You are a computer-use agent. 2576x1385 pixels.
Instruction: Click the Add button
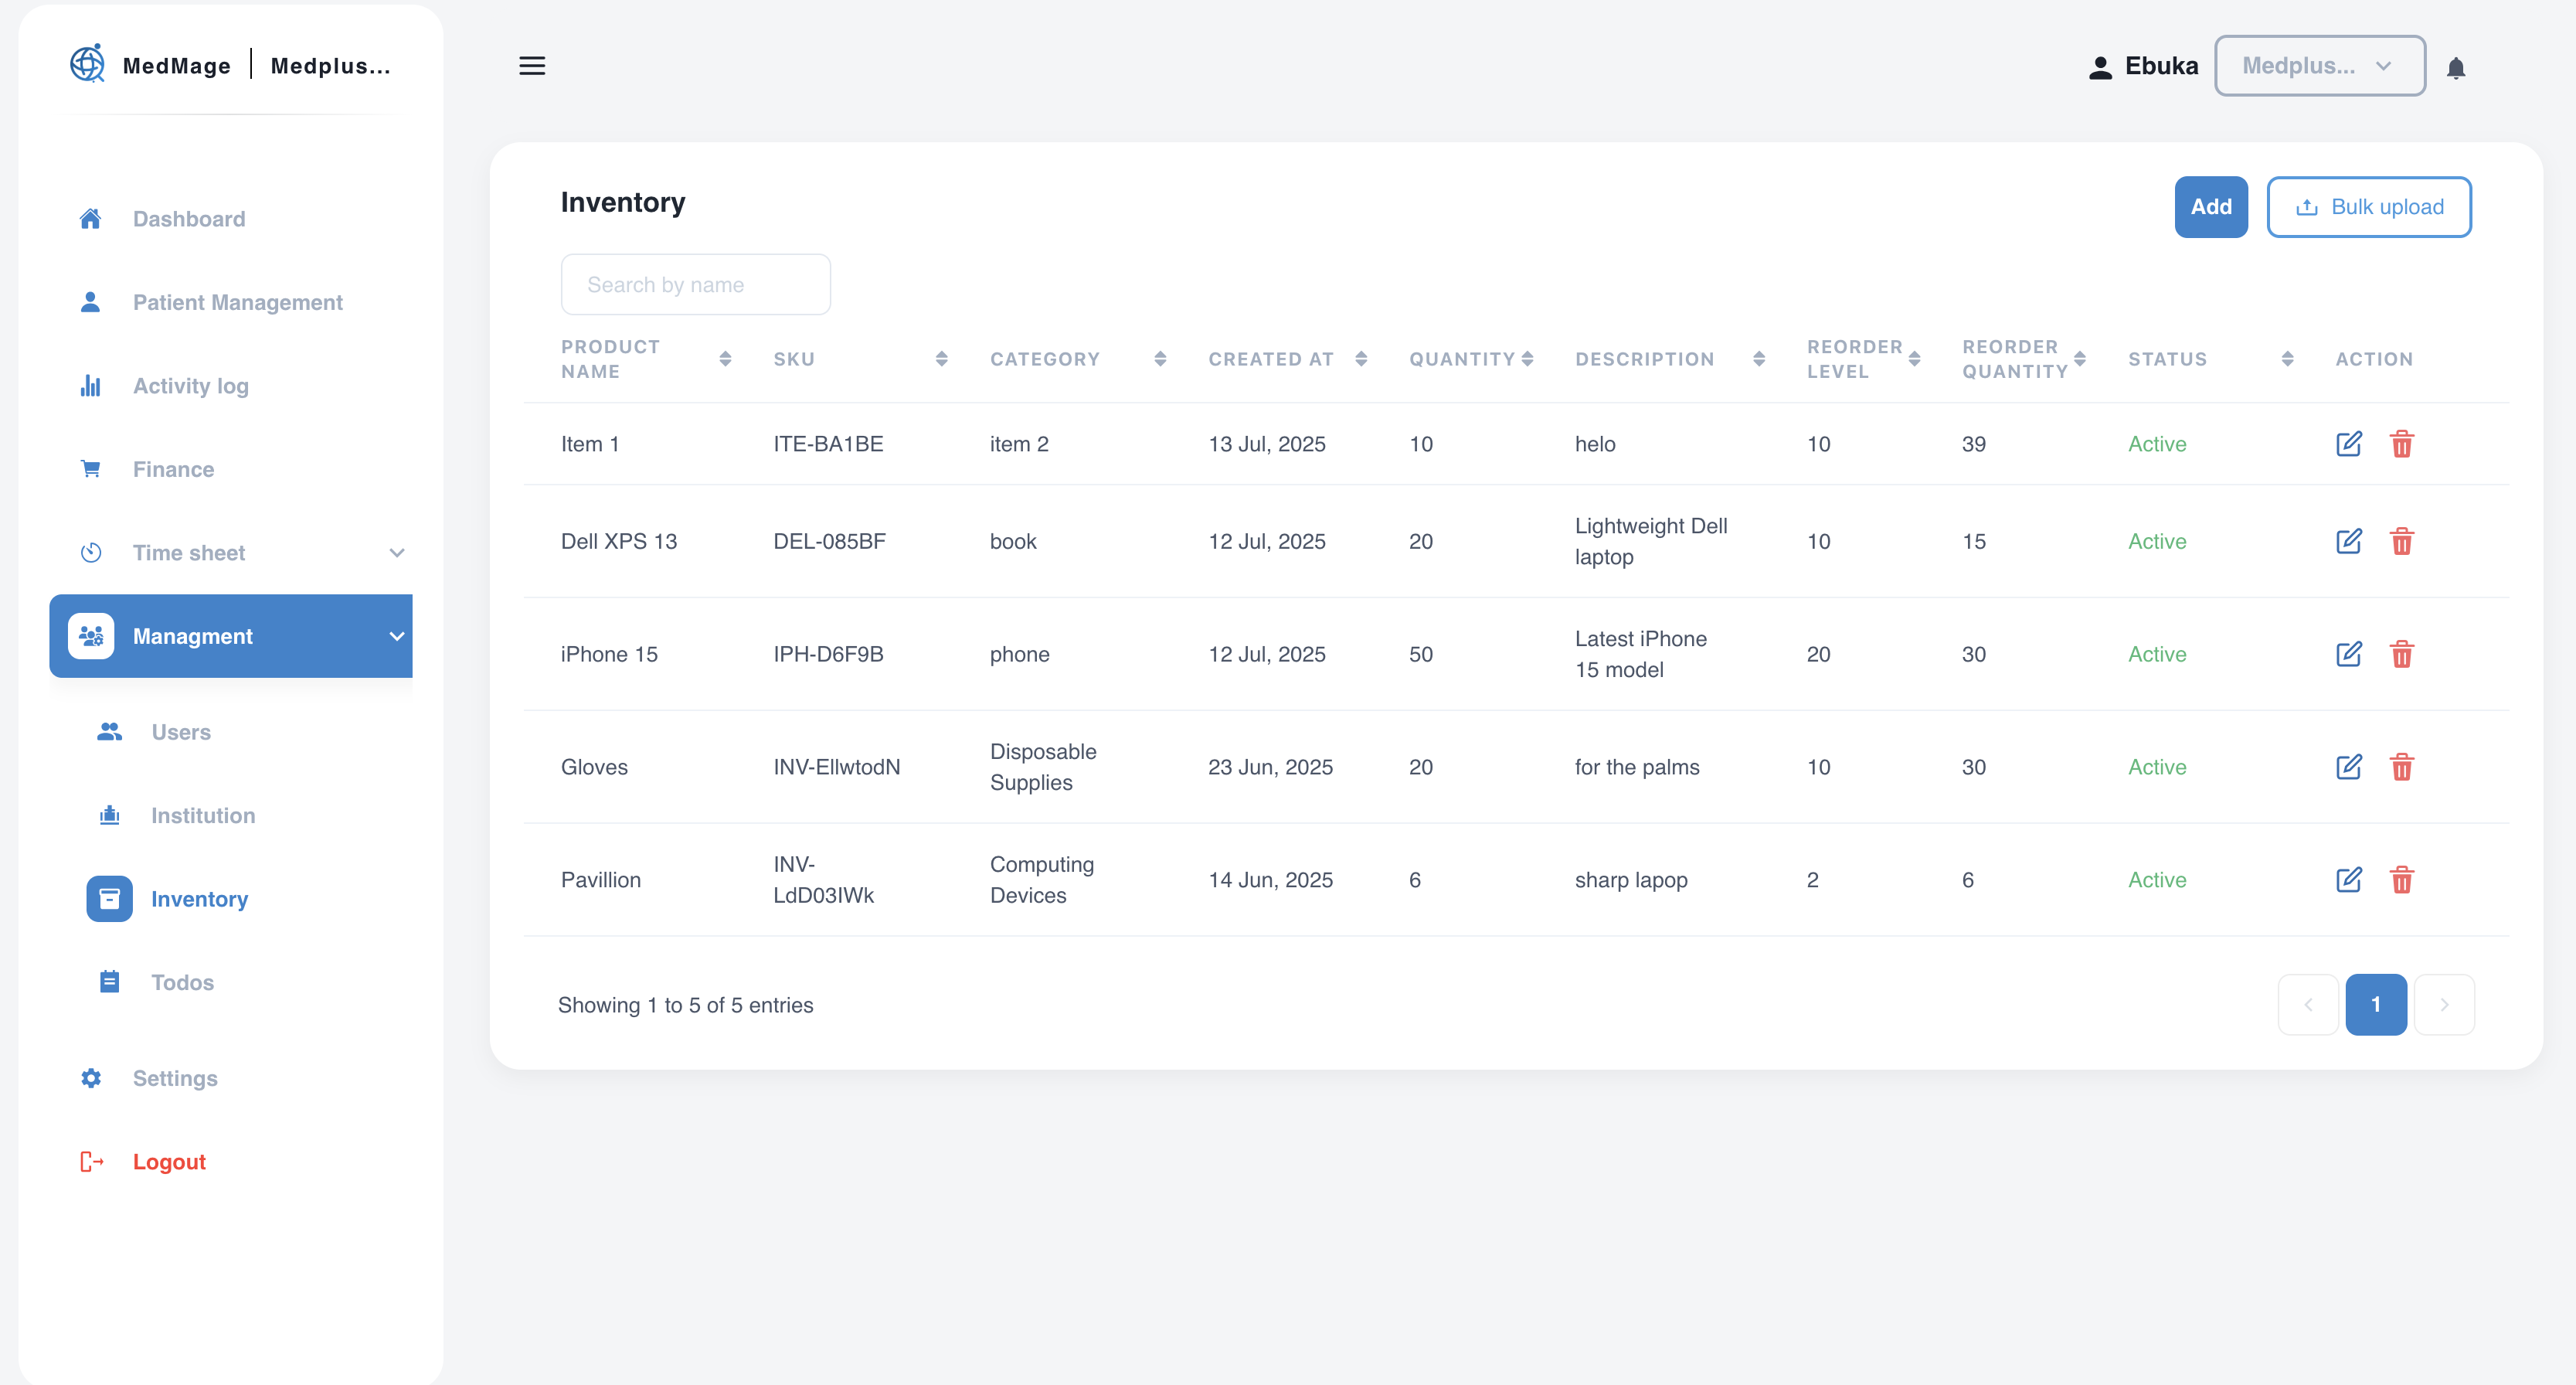point(2210,207)
